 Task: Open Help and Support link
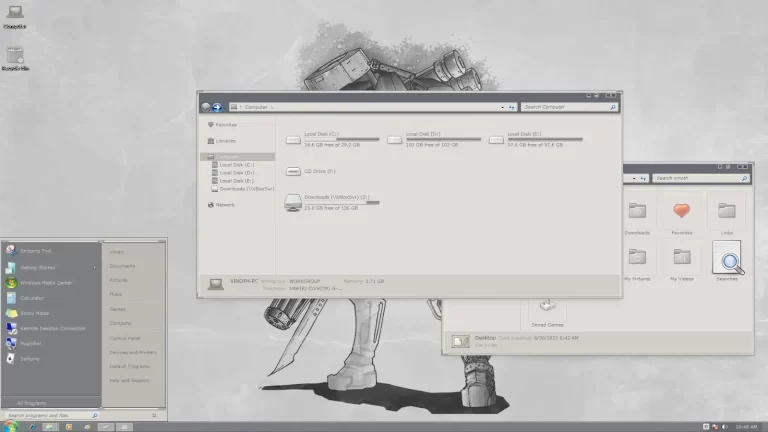click(x=129, y=380)
